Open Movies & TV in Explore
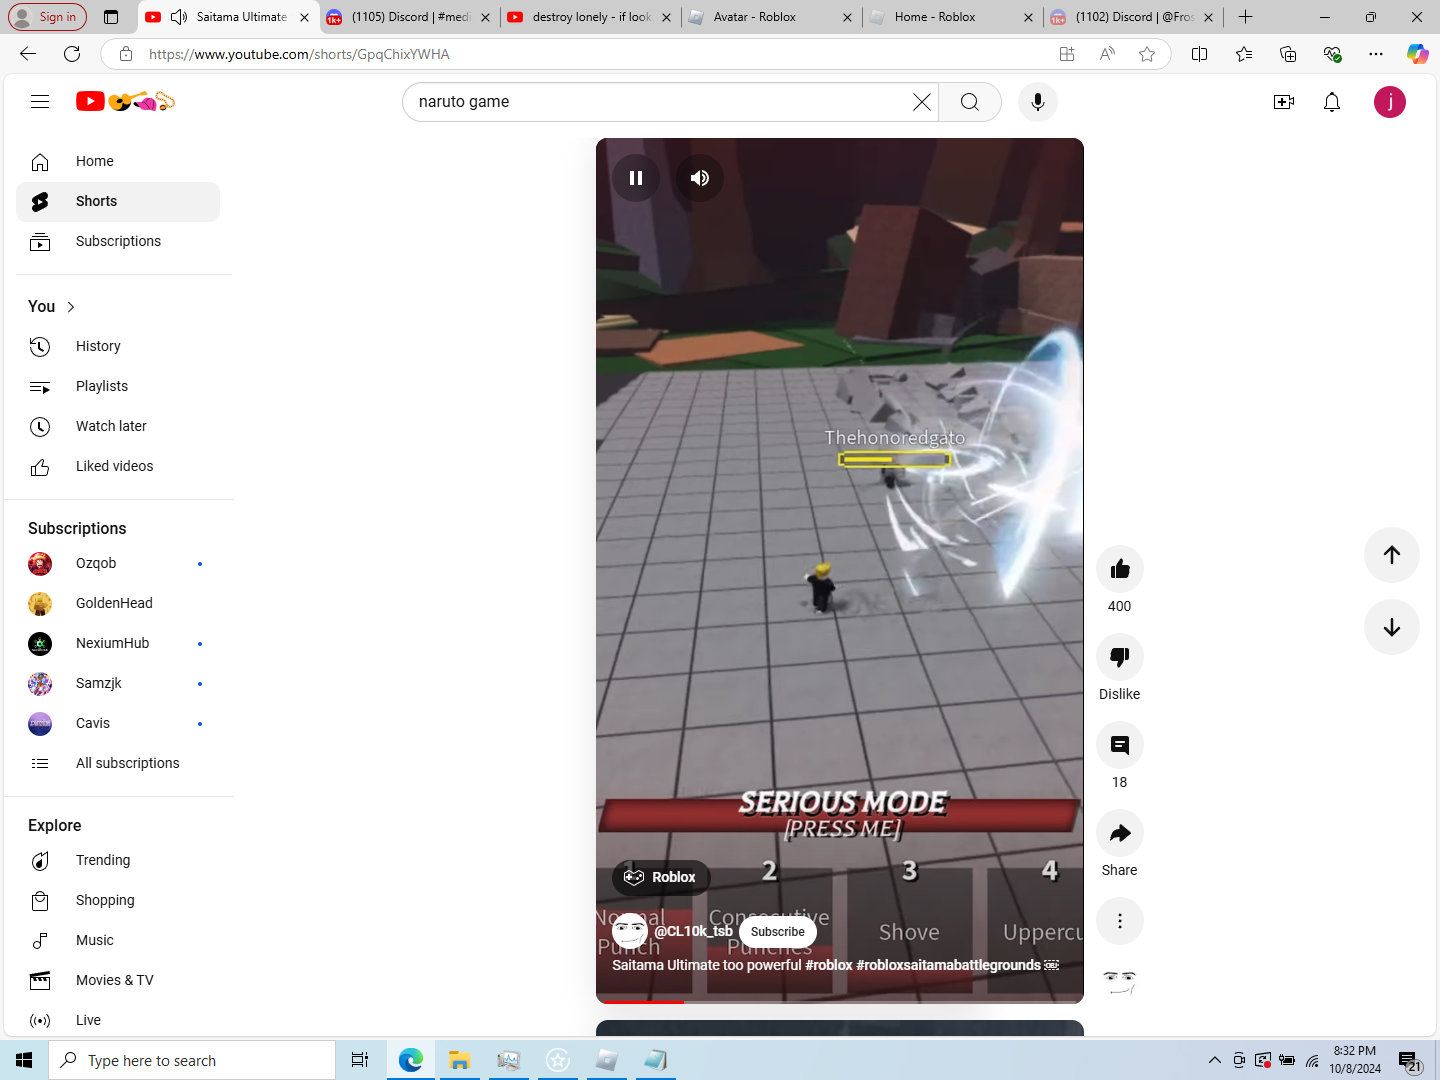 pyautogui.click(x=118, y=980)
